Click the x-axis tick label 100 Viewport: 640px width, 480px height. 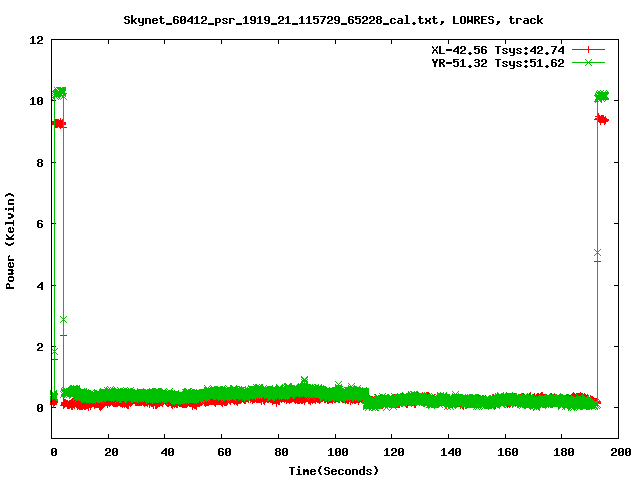tap(338, 452)
